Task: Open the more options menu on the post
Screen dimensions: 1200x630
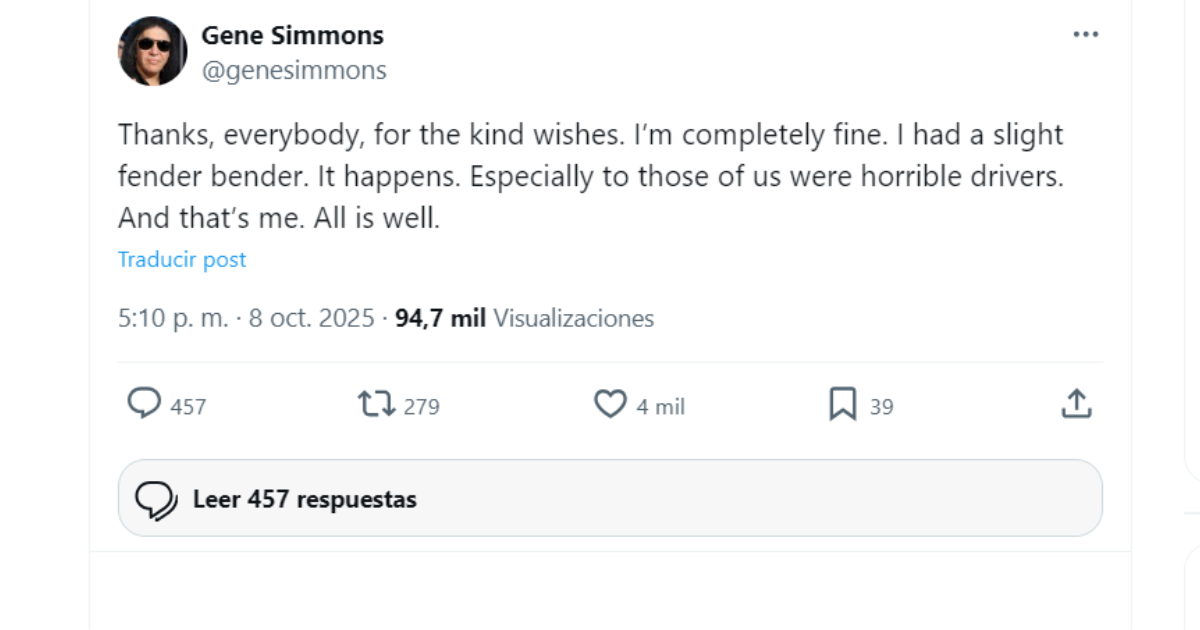Action: tap(1086, 33)
